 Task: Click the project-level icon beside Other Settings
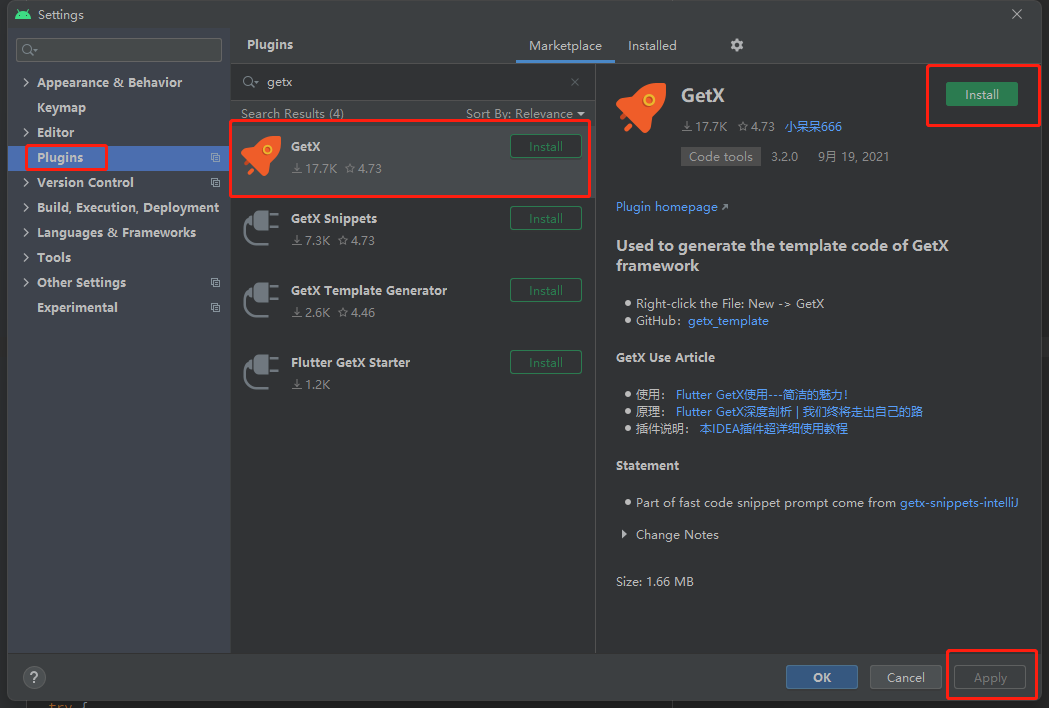point(215,282)
